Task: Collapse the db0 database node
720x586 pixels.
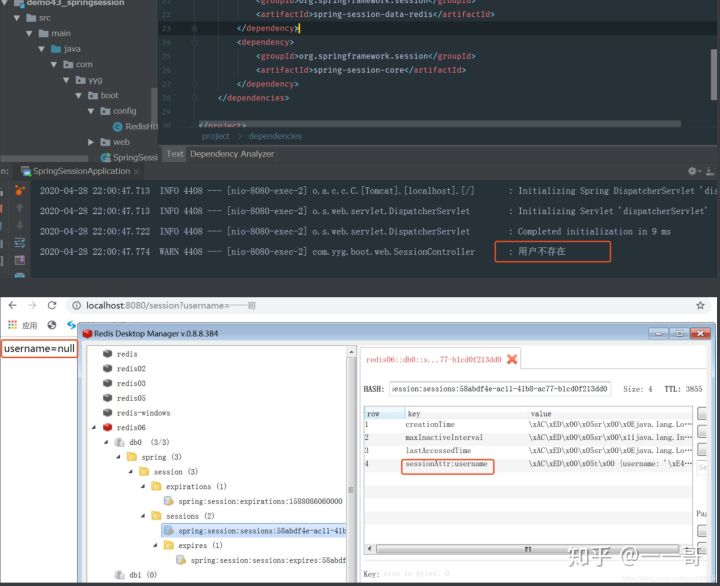Action: [x=106, y=442]
